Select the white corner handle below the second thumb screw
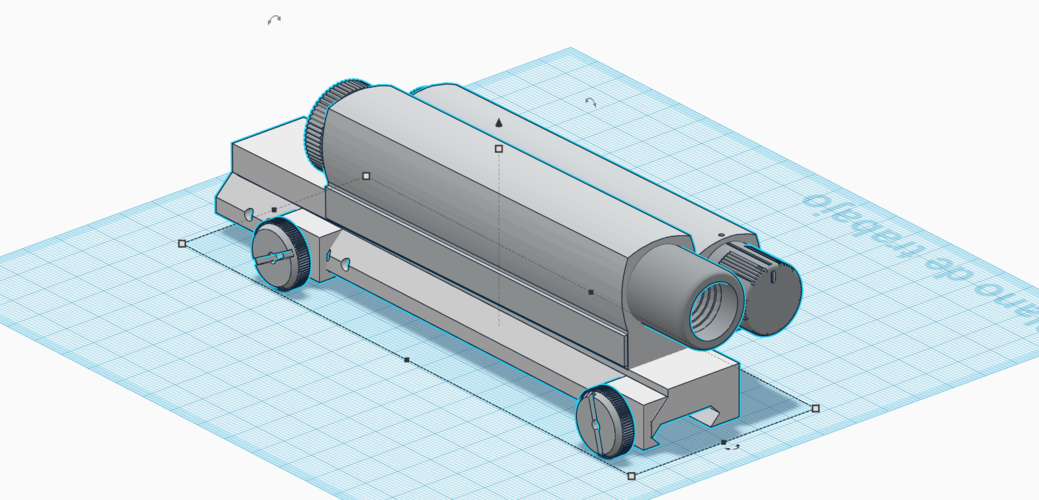The image size is (1039, 500). point(631,476)
